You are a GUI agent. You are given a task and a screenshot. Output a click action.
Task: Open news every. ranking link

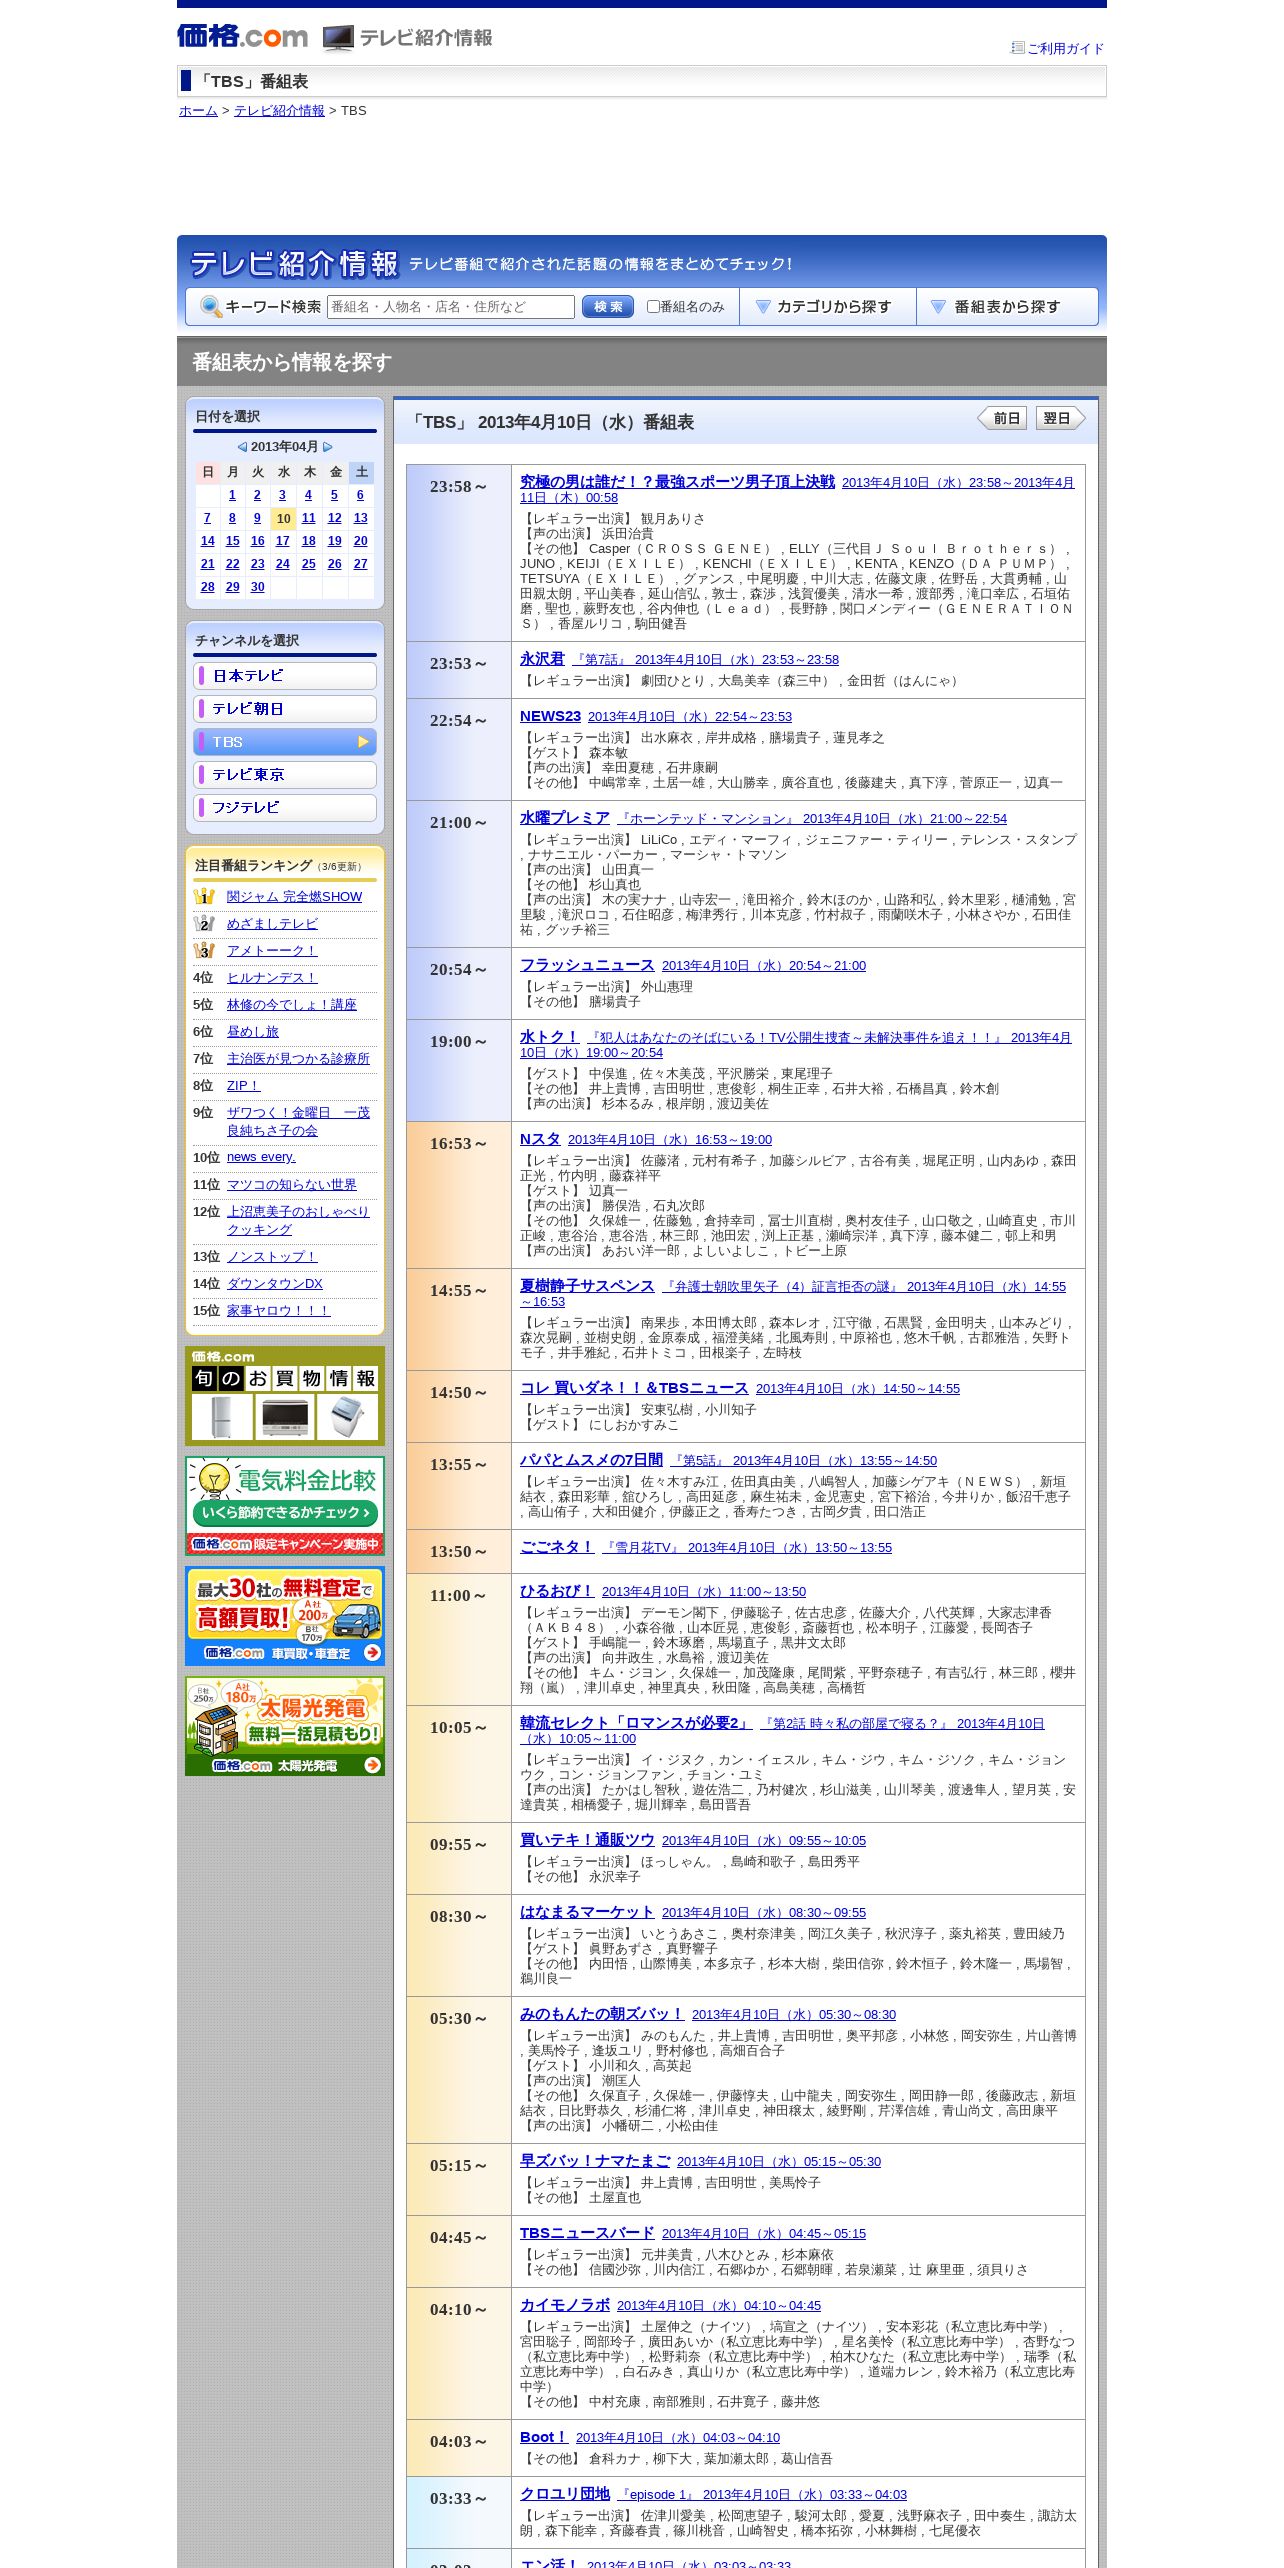(261, 1157)
